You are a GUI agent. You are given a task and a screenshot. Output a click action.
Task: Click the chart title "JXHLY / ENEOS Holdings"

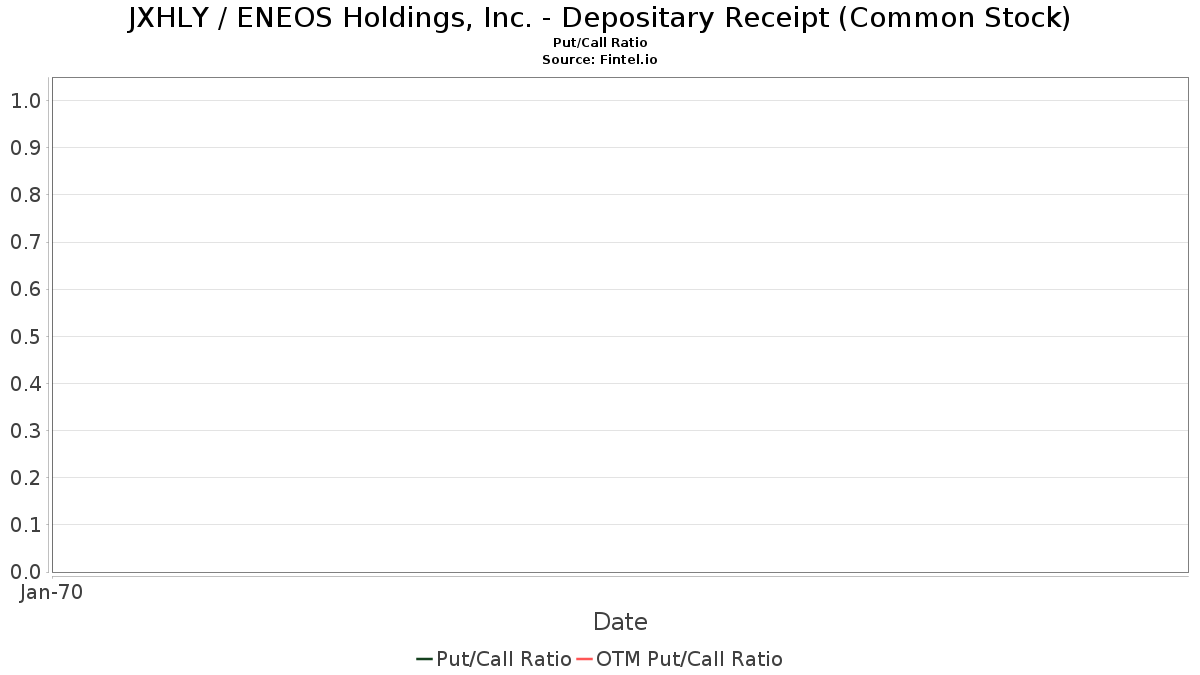(600, 18)
